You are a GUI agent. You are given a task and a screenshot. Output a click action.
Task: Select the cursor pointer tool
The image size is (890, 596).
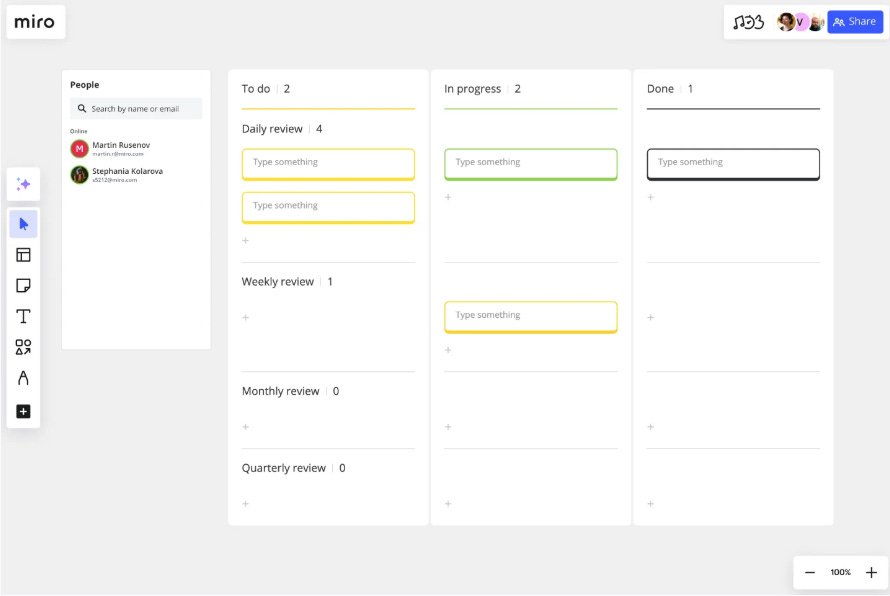23,224
